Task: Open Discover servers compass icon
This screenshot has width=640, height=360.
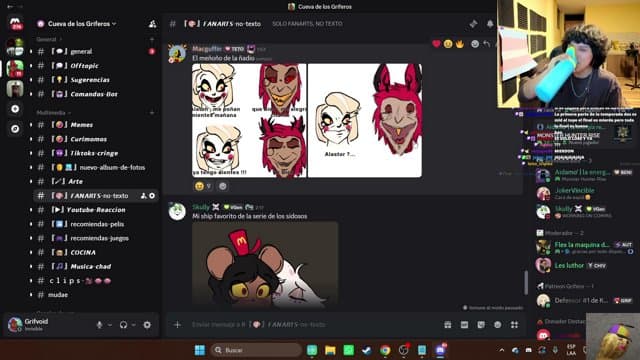Action: (x=15, y=129)
